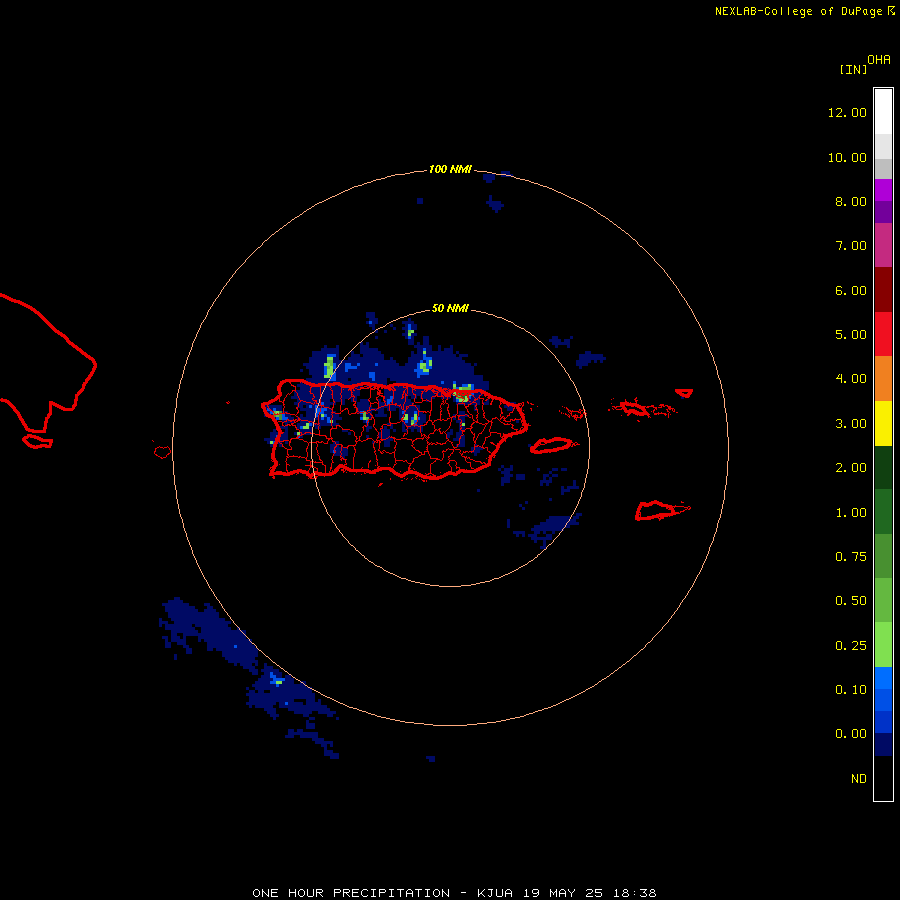Pick the yellow legend swatch at 3.00
The width and height of the screenshot is (900, 900).
coord(883,423)
